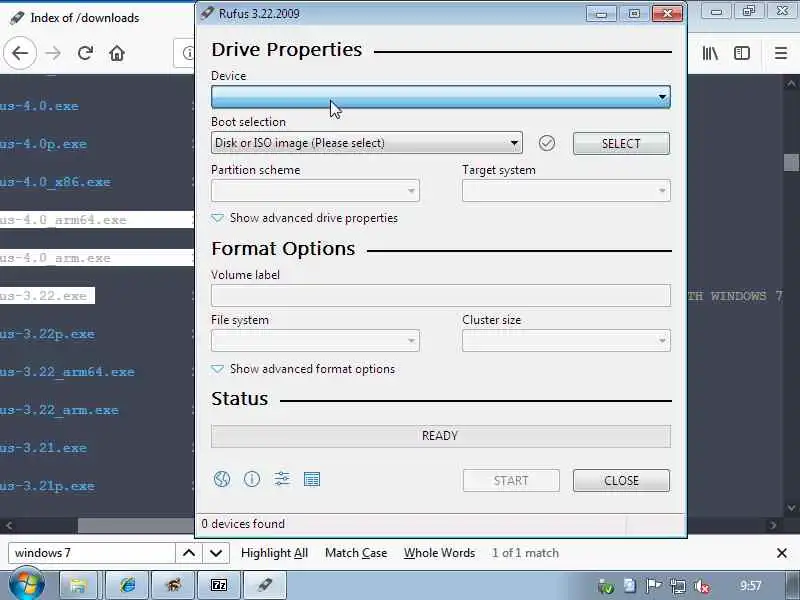This screenshot has width=800, height=600.
Task: Open rufus-3.22_arm.exe download link
Action: pos(59,410)
